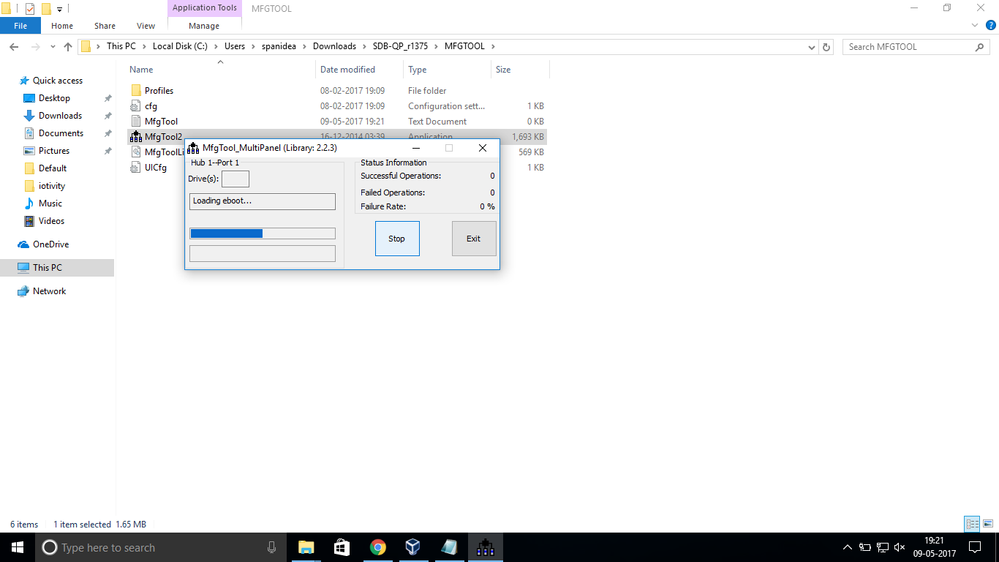Click the MfgTool taskbar icon
999x562 pixels.
pos(485,547)
